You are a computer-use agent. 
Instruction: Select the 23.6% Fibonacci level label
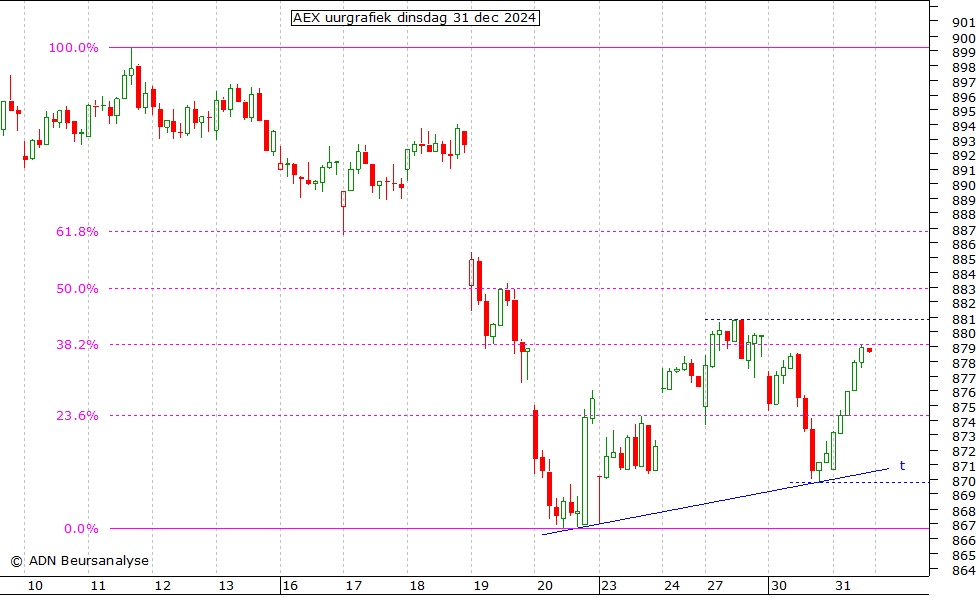[78, 416]
